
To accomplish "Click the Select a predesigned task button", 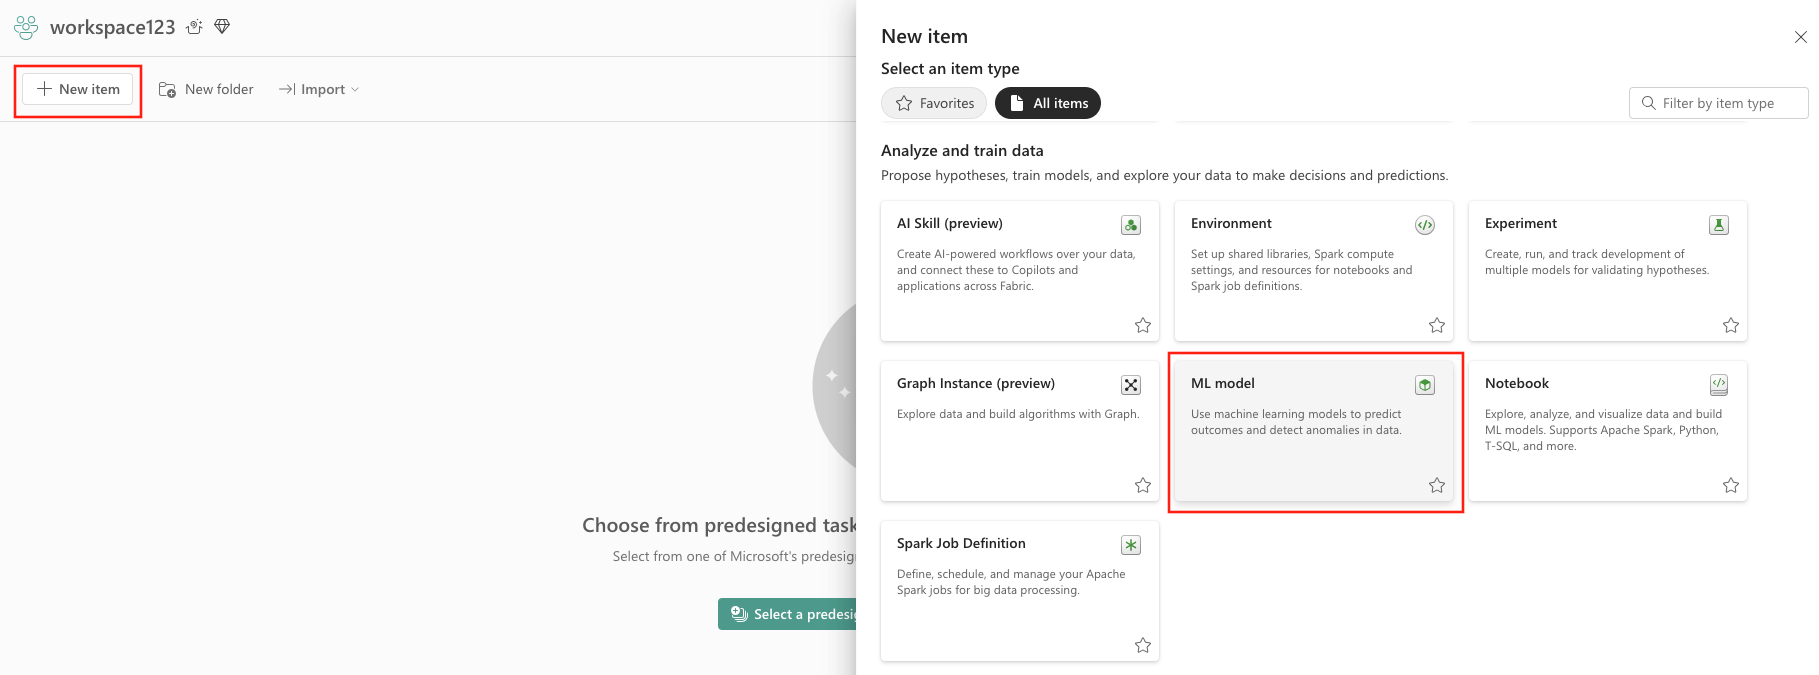I will [x=787, y=614].
